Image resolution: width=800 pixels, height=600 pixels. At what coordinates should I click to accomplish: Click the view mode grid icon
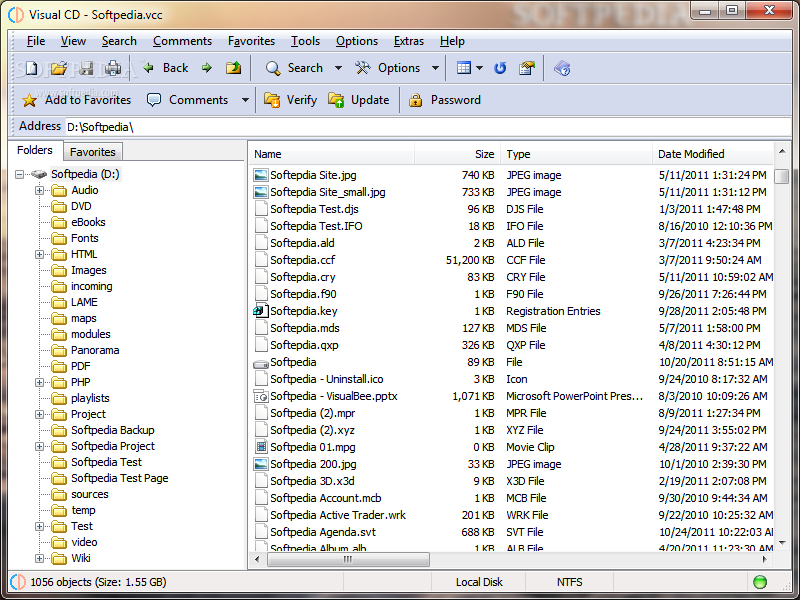point(464,68)
